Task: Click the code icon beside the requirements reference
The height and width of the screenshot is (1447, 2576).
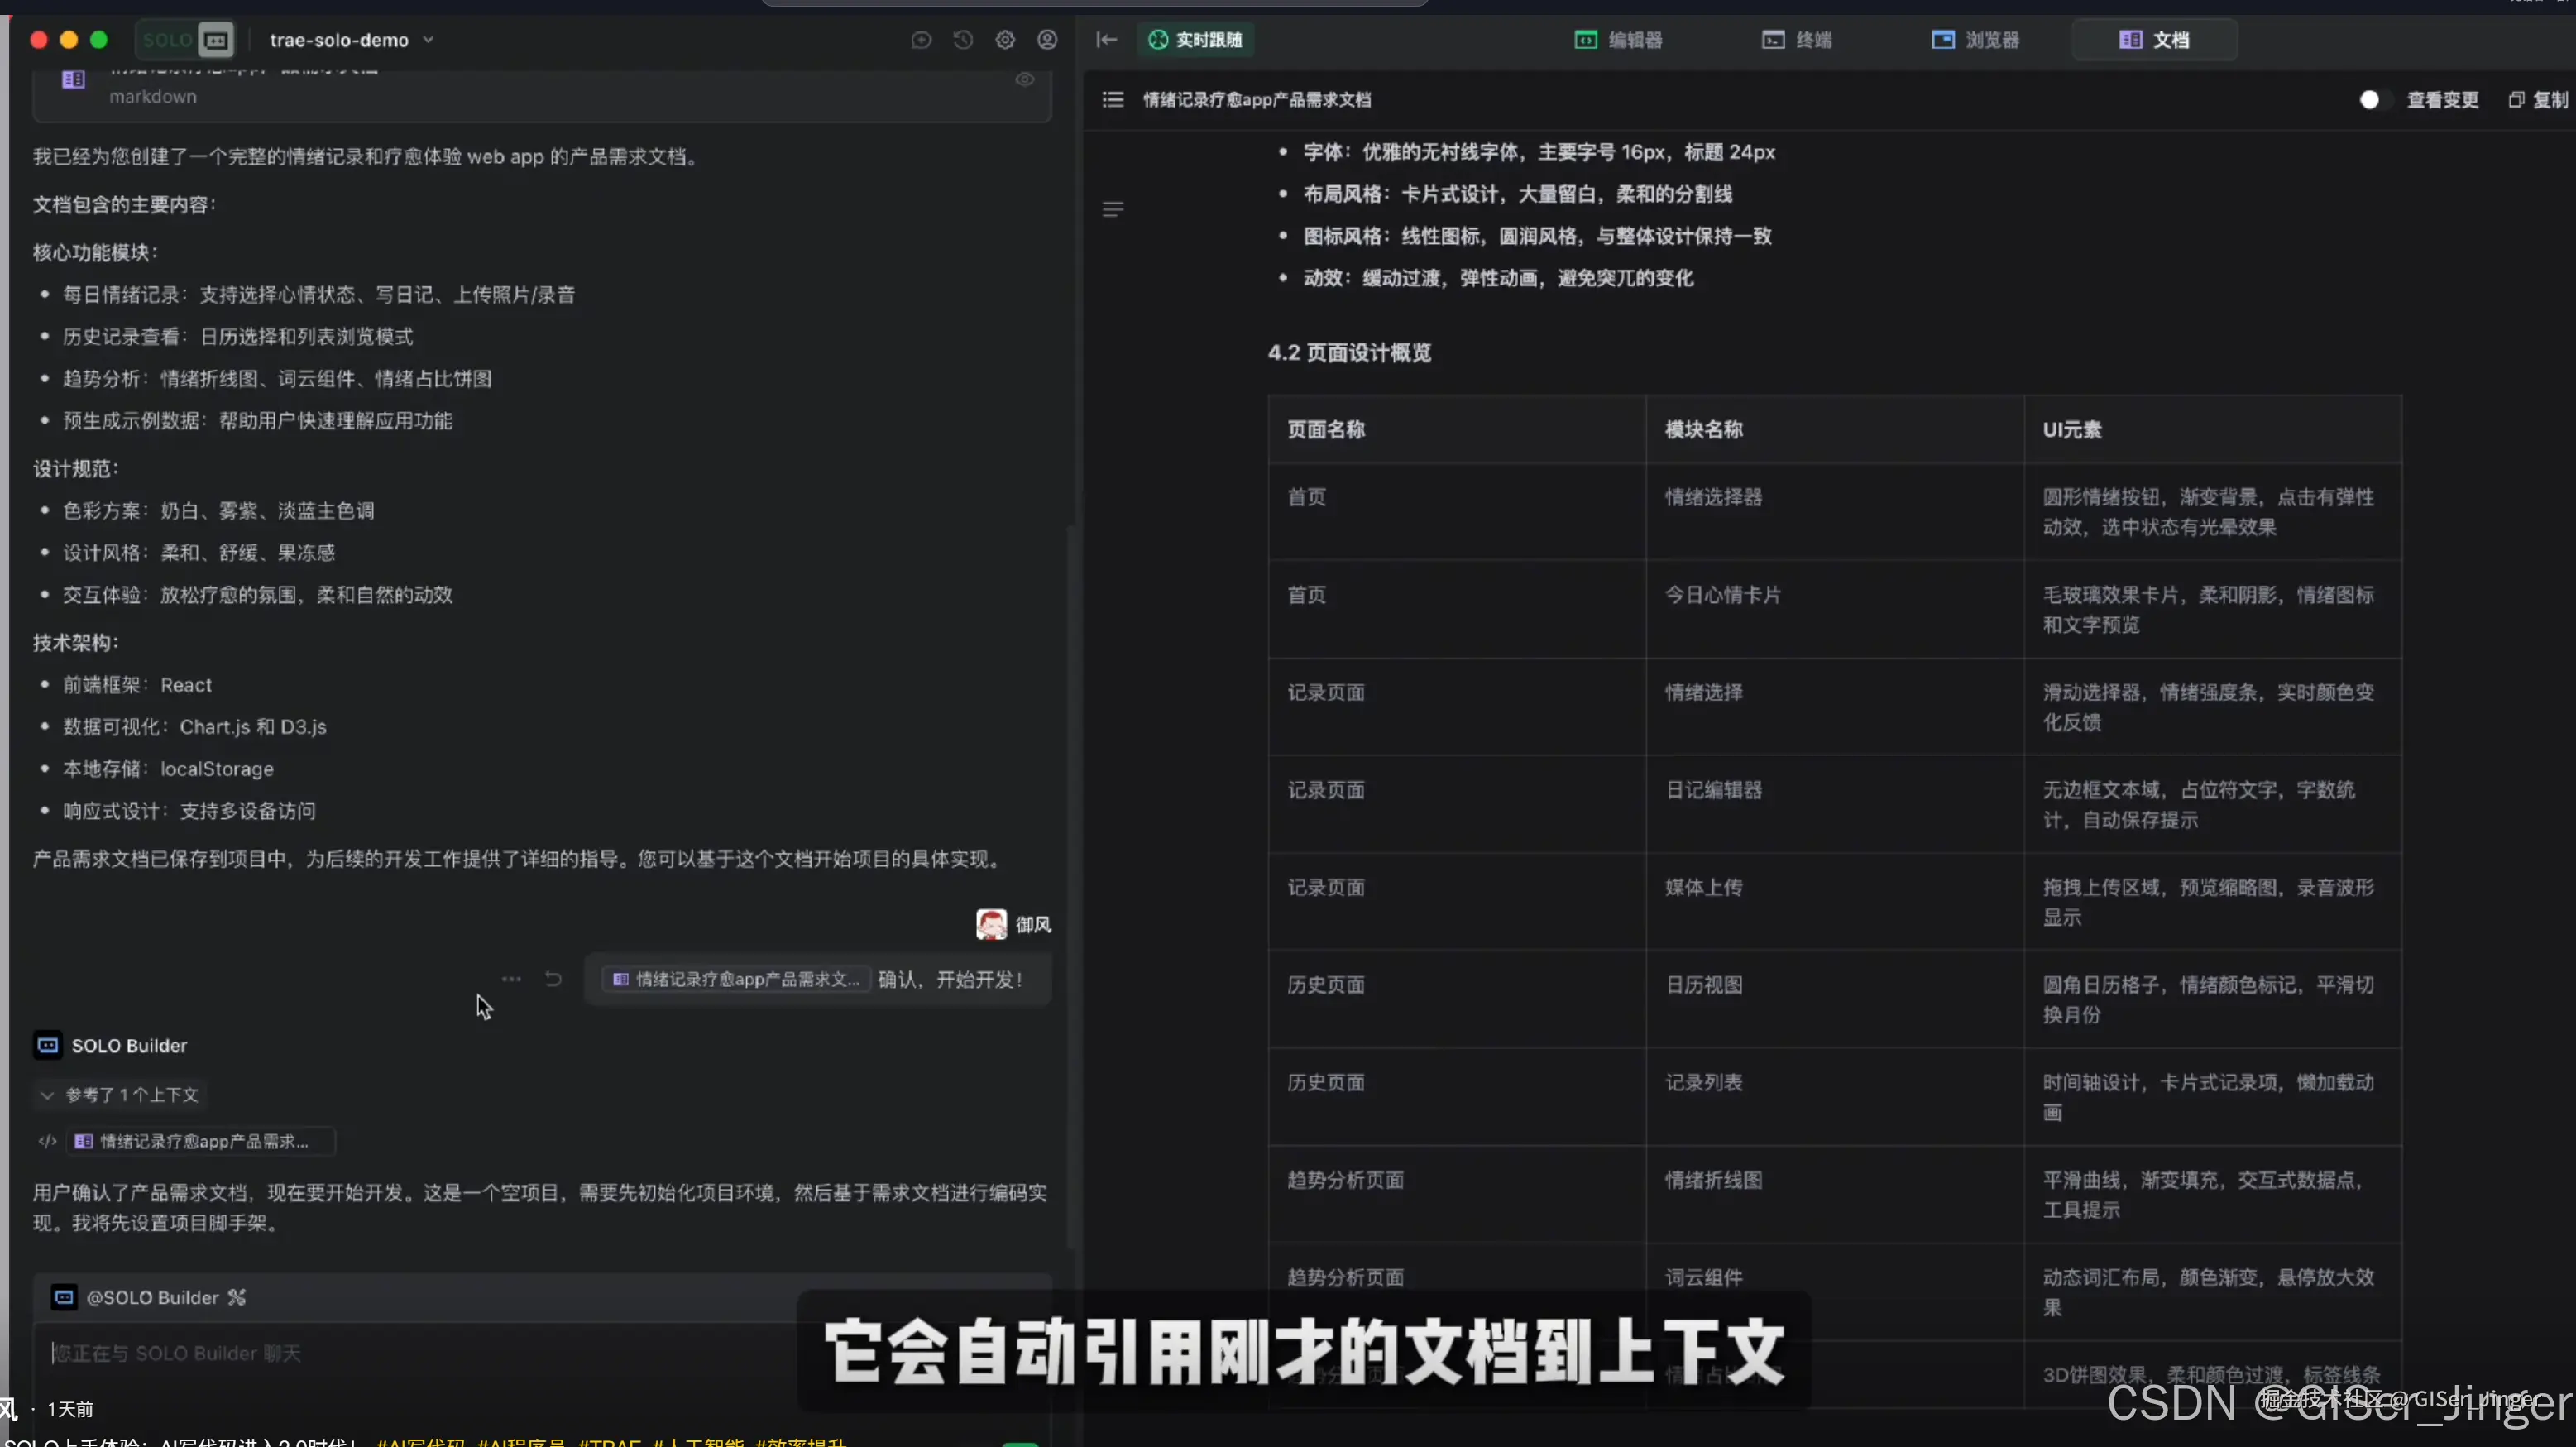Action: coord(46,1141)
